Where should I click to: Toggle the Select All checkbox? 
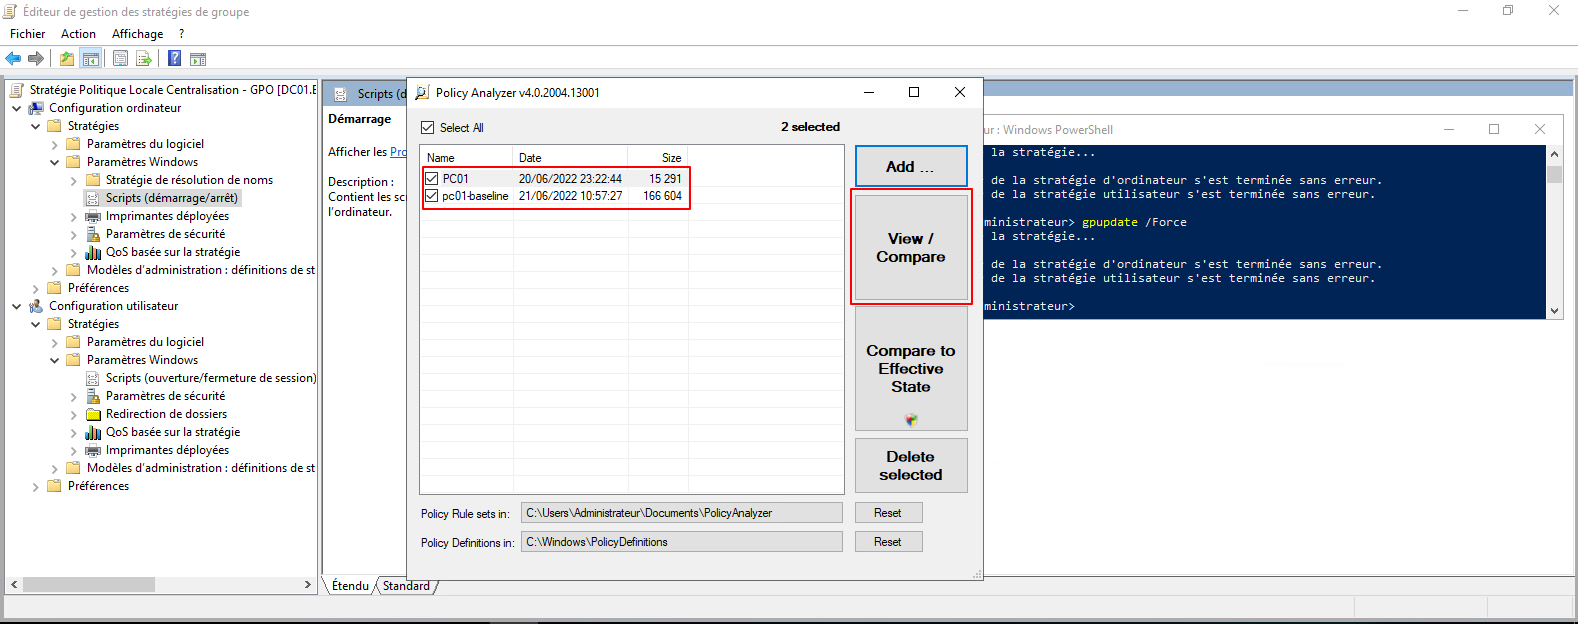point(428,128)
